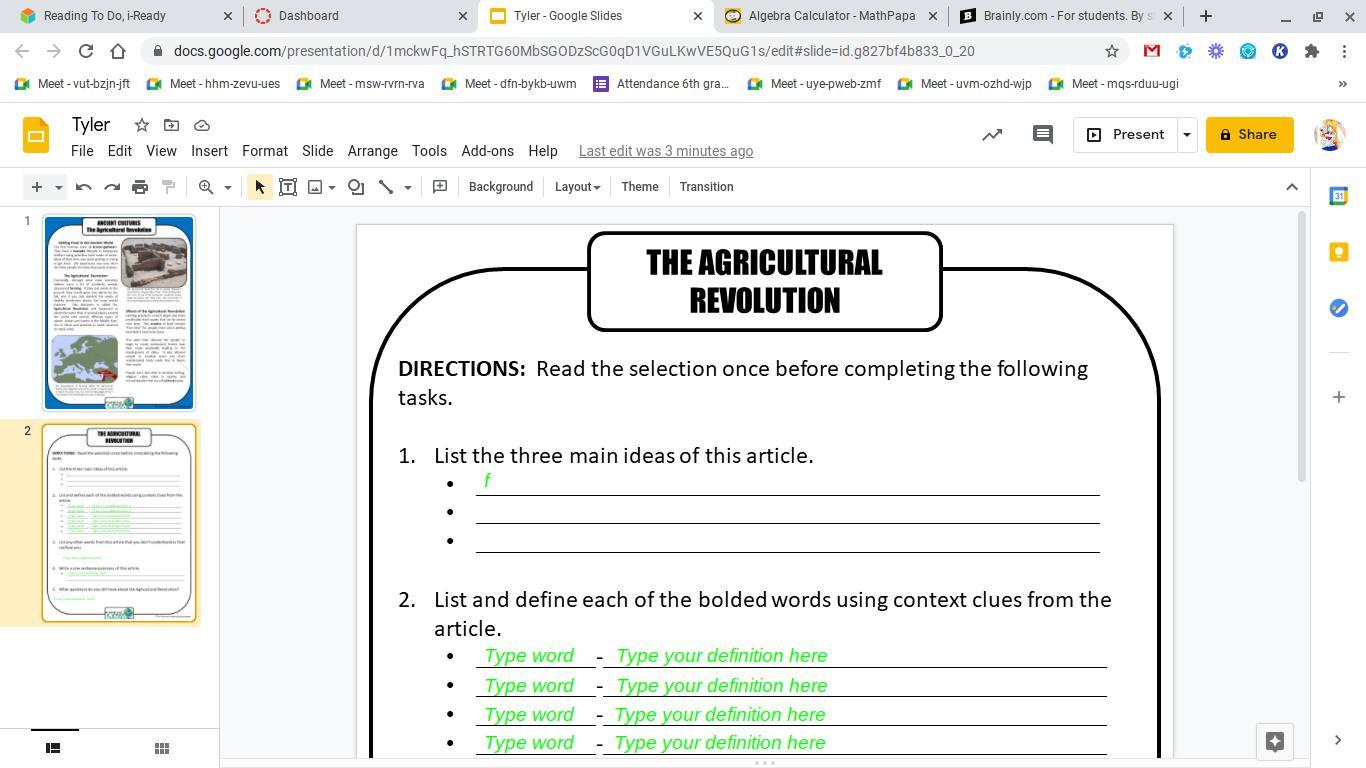The image size is (1366, 768).
Task: Click the Background button
Action: pyautogui.click(x=501, y=187)
